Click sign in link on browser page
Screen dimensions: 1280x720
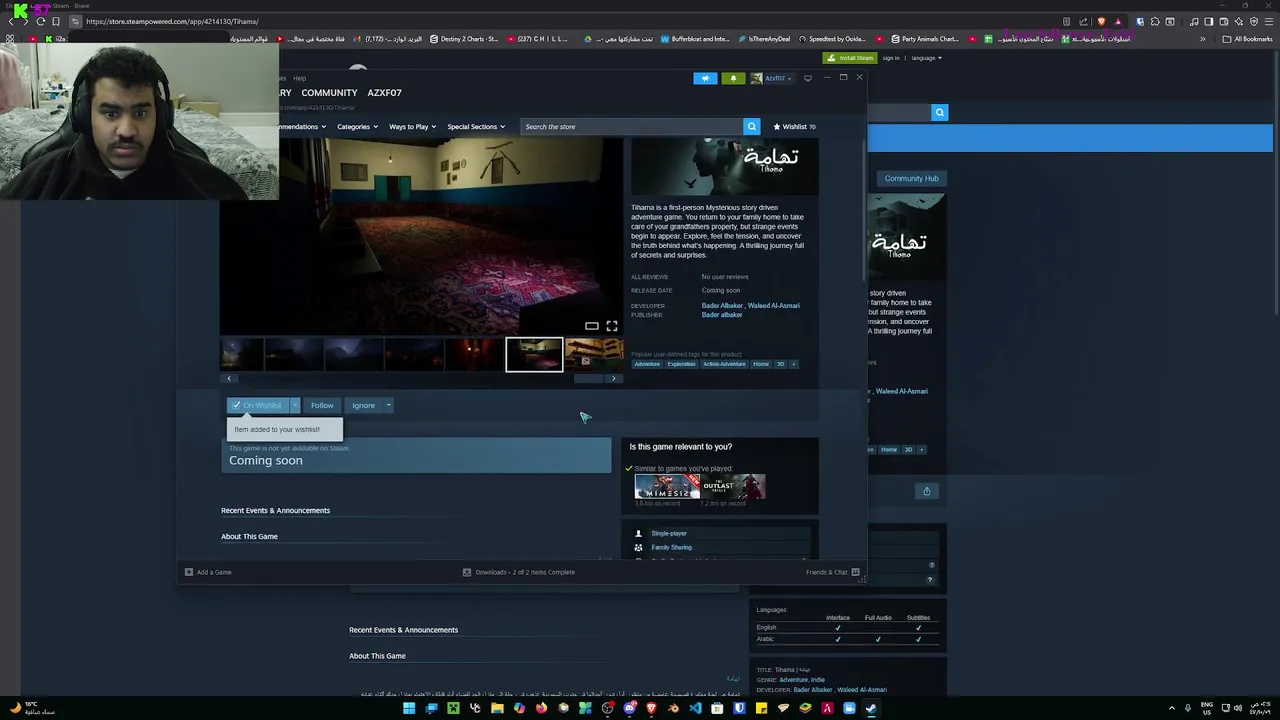point(890,58)
